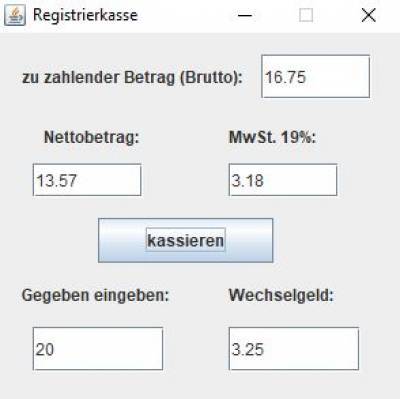Click the greyed-out maximize window icon
Image resolution: width=400 pixels, height=399 pixels.
coord(306,15)
